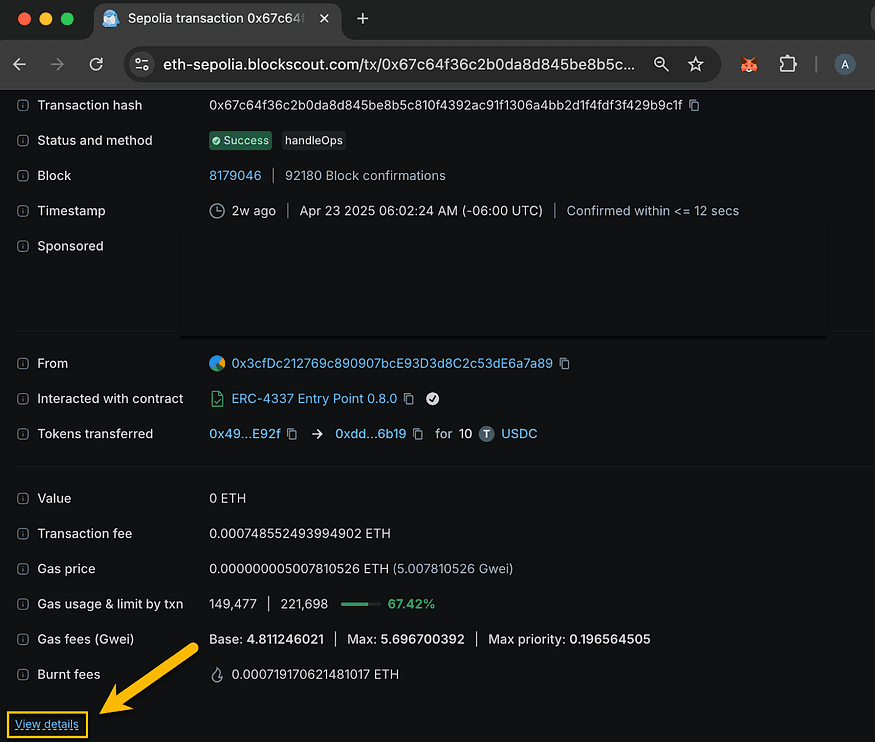Viewport: 875px width, 742px height.
Task: Click the USDC token icon
Action: coord(487,434)
